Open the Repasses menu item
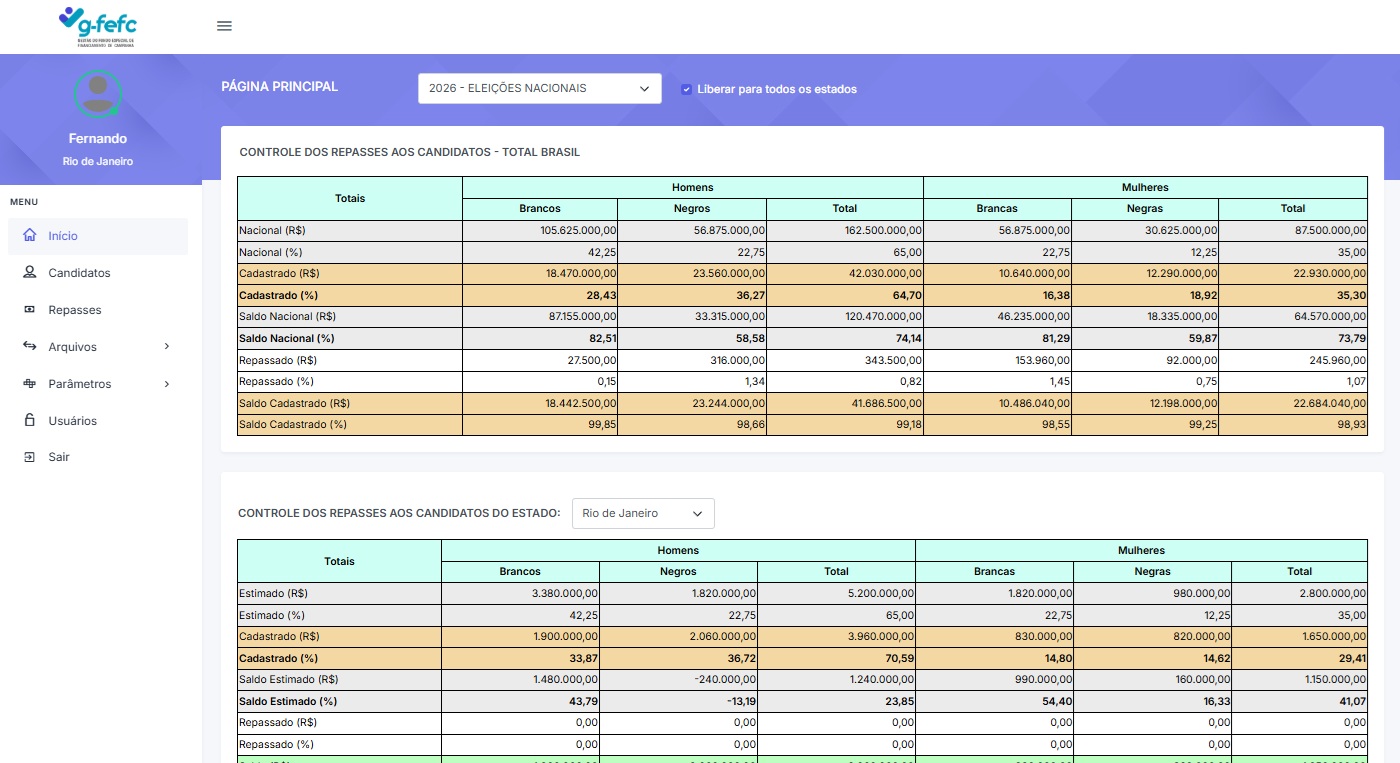The image size is (1400, 763). click(75, 310)
